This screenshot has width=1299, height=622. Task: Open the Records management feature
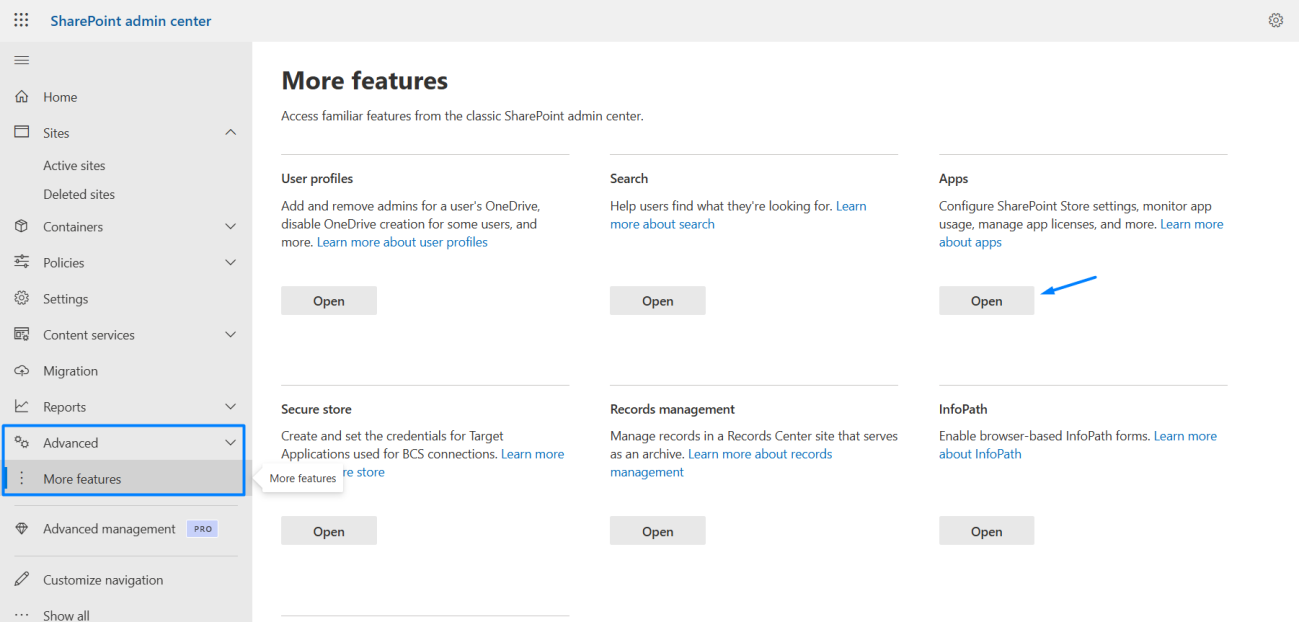(x=658, y=531)
